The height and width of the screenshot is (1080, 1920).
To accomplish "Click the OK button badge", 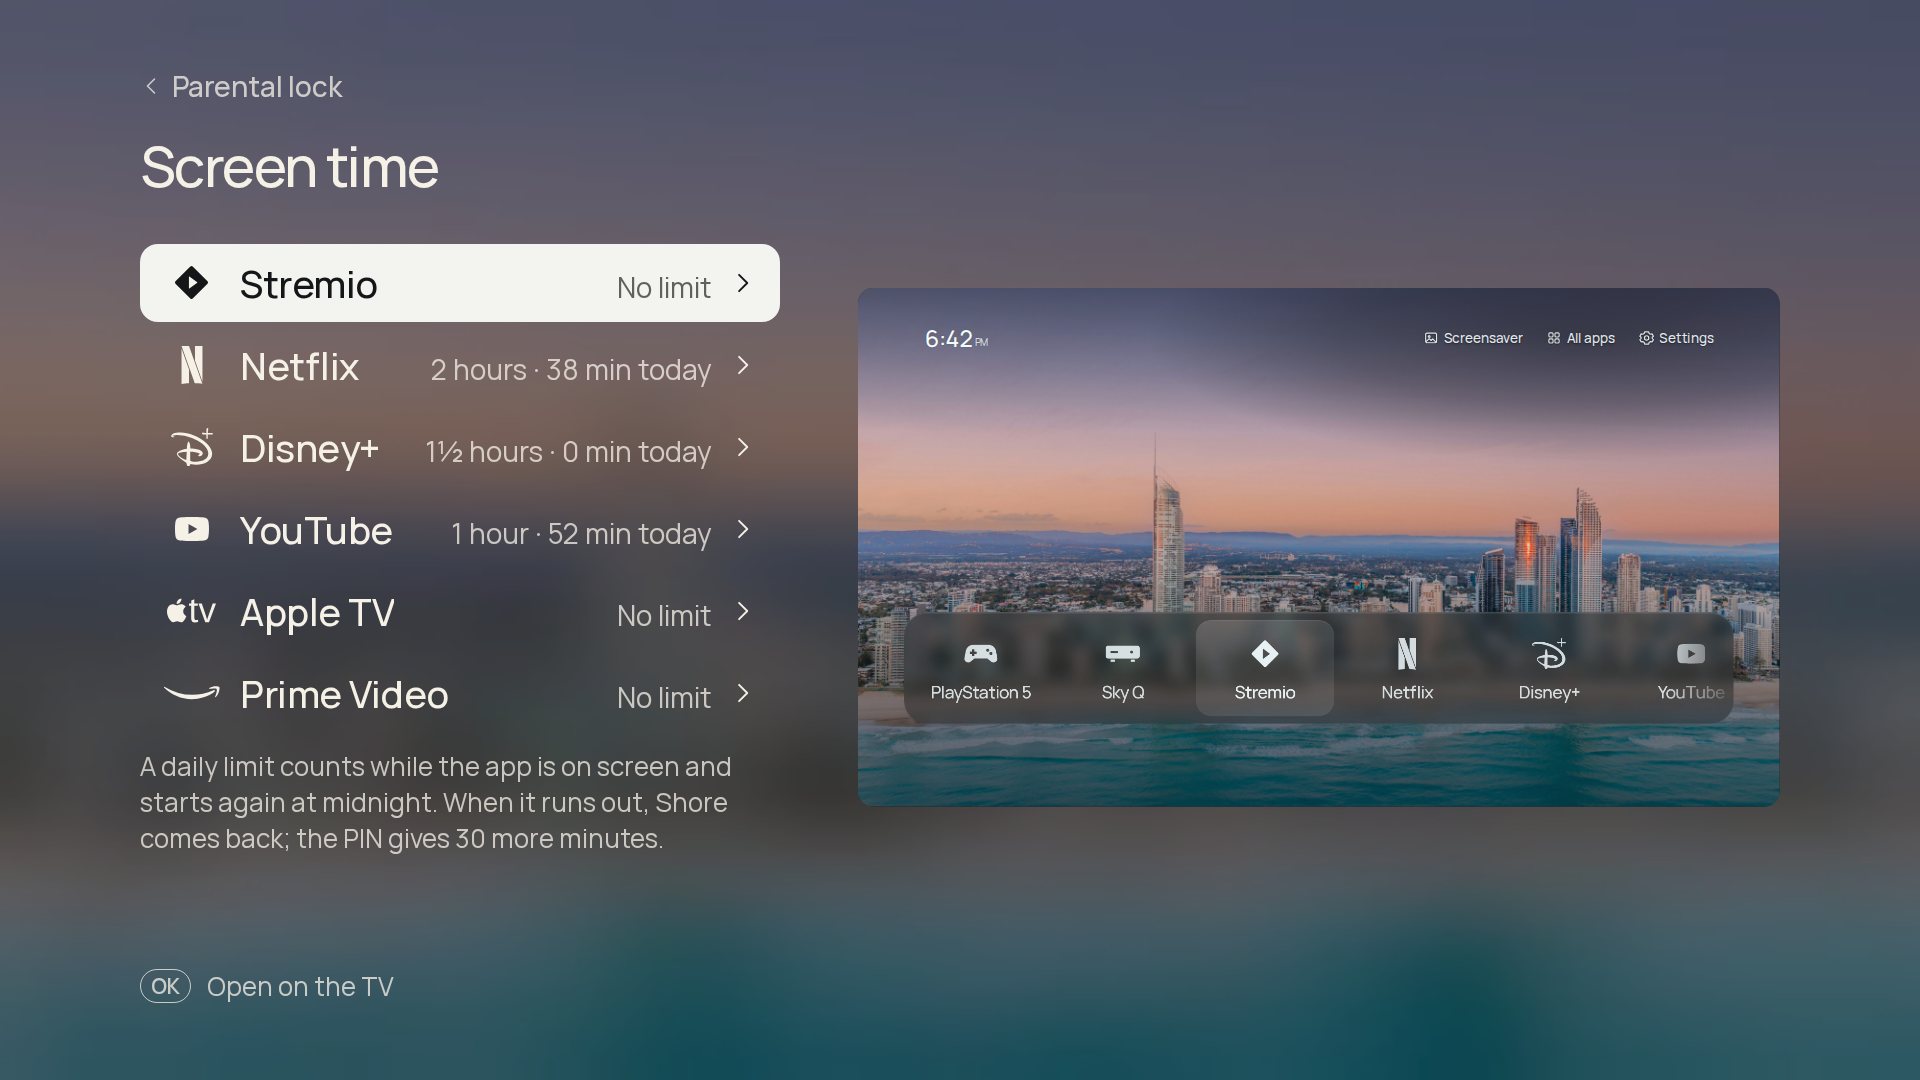I will pyautogui.click(x=165, y=986).
